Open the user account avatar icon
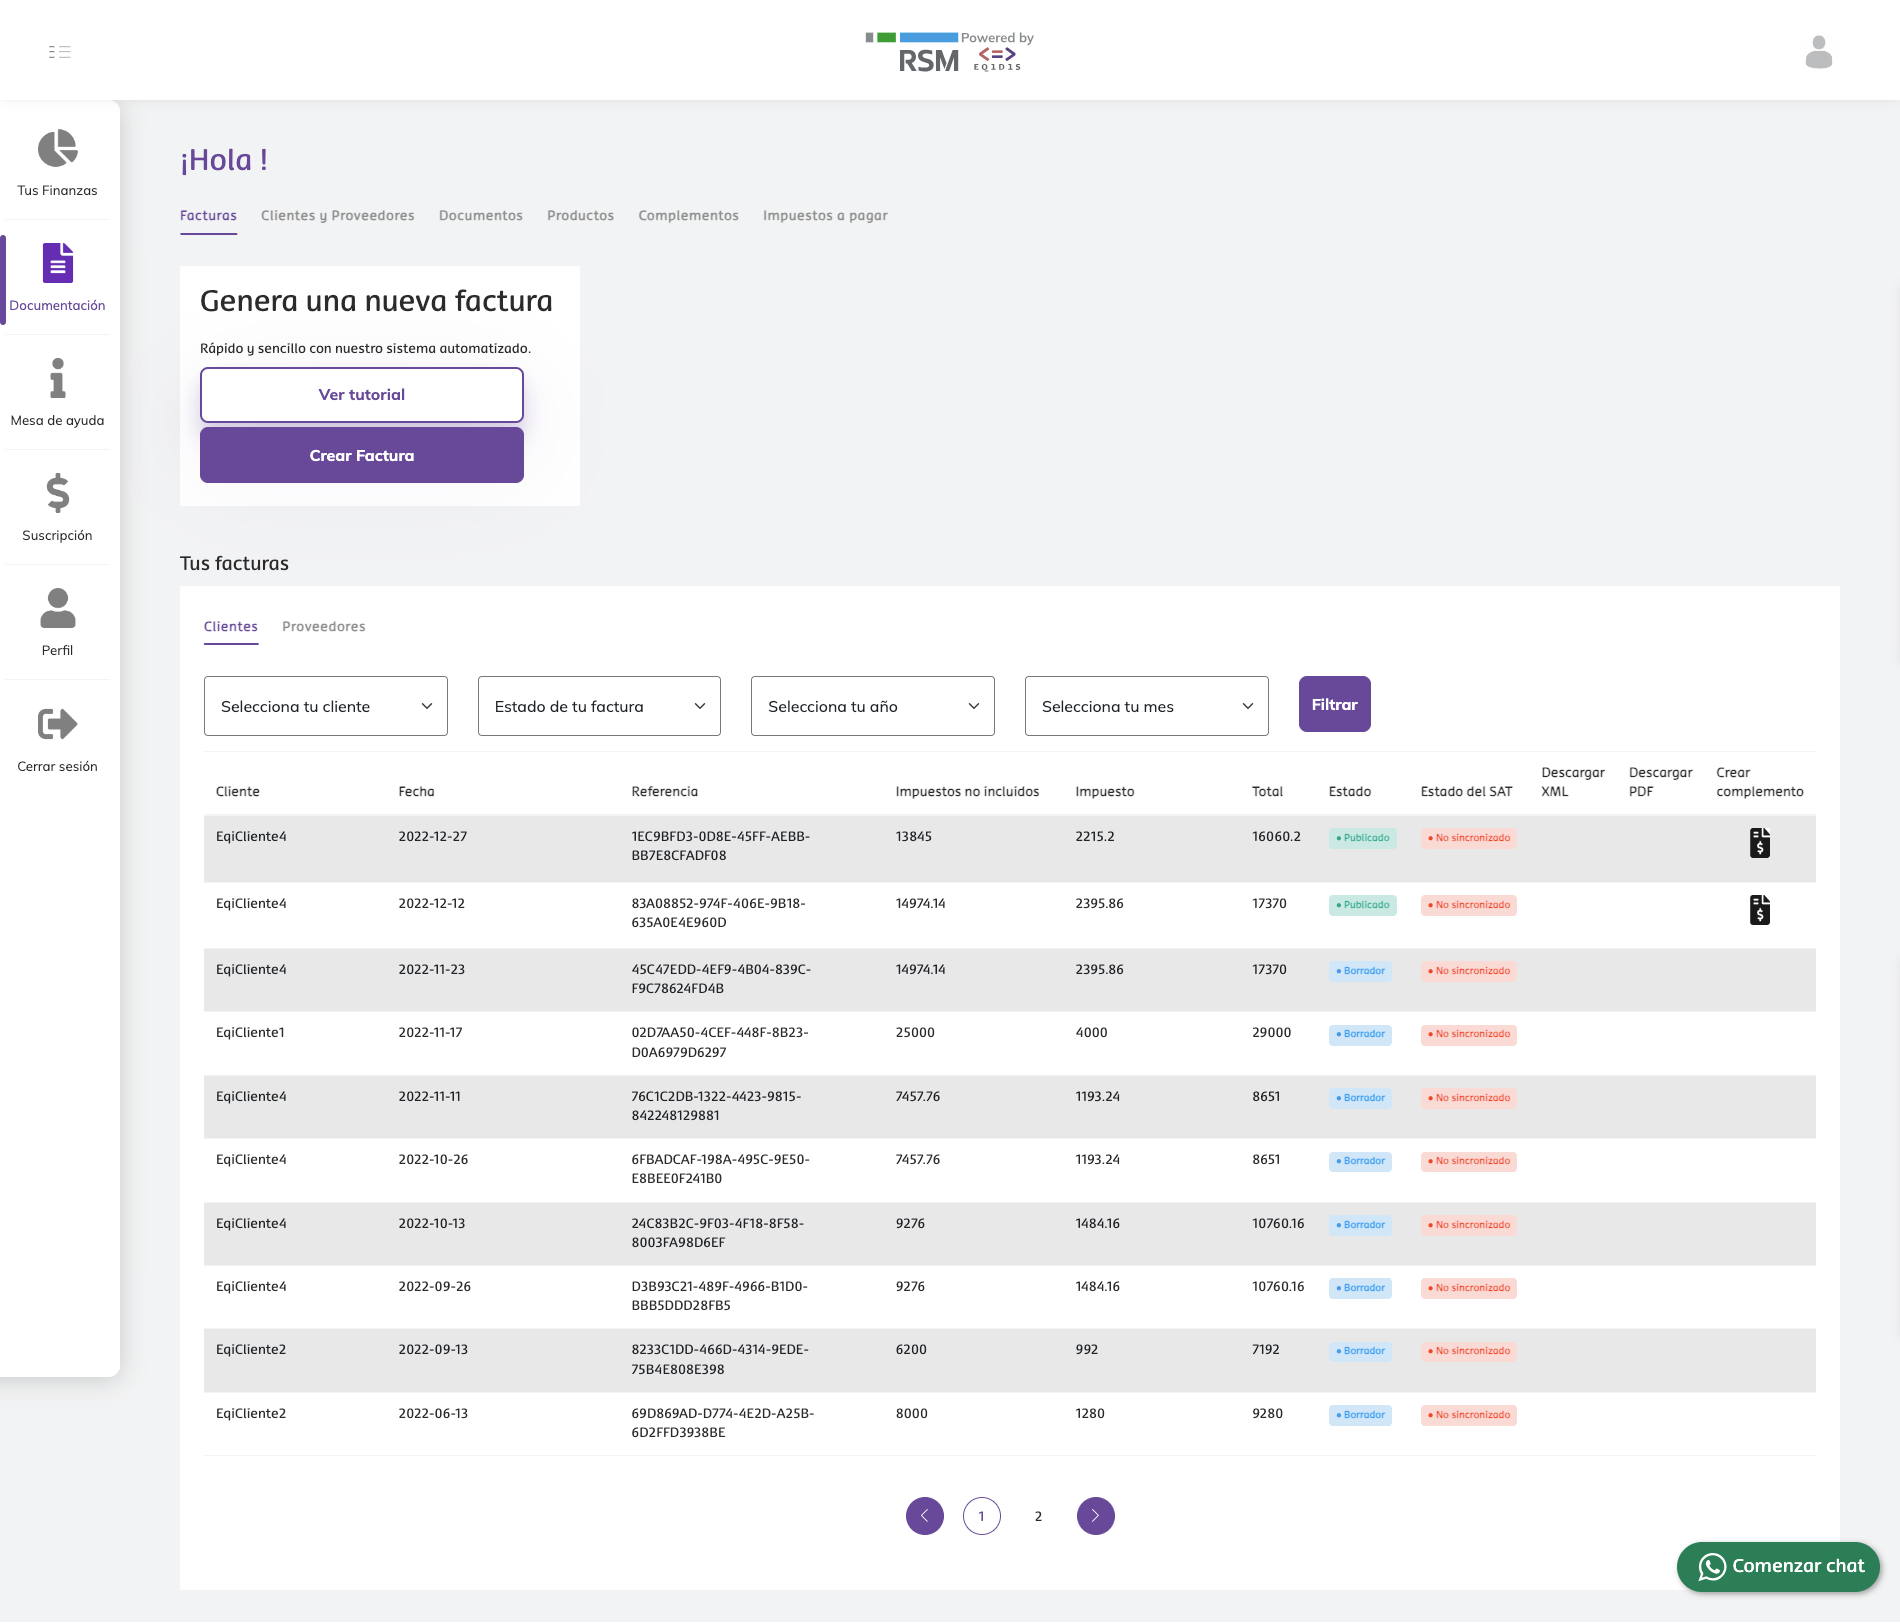Viewport: 1900px width, 1623px height. (x=1818, y=52)
